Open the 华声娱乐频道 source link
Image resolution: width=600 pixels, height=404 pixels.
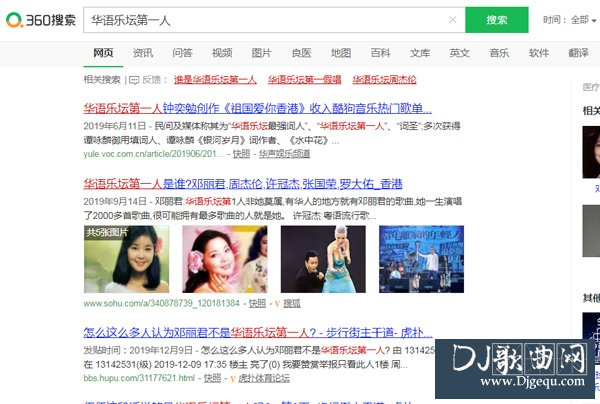click(284, 154)
